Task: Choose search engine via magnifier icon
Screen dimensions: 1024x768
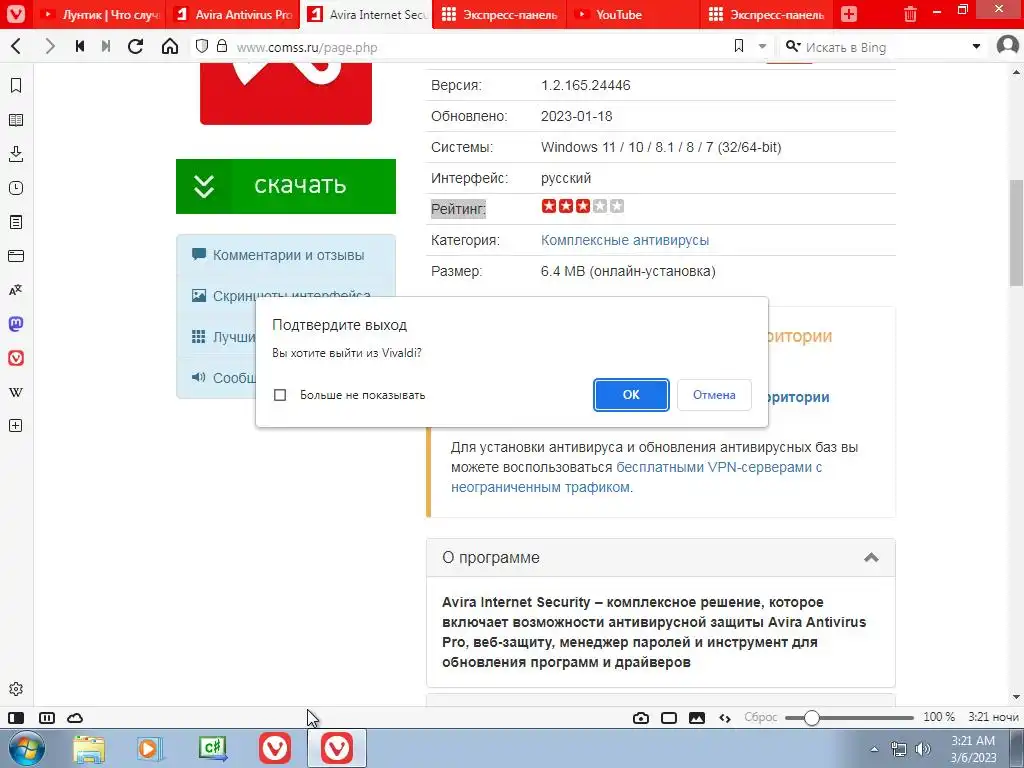Action: pos(793,46)
